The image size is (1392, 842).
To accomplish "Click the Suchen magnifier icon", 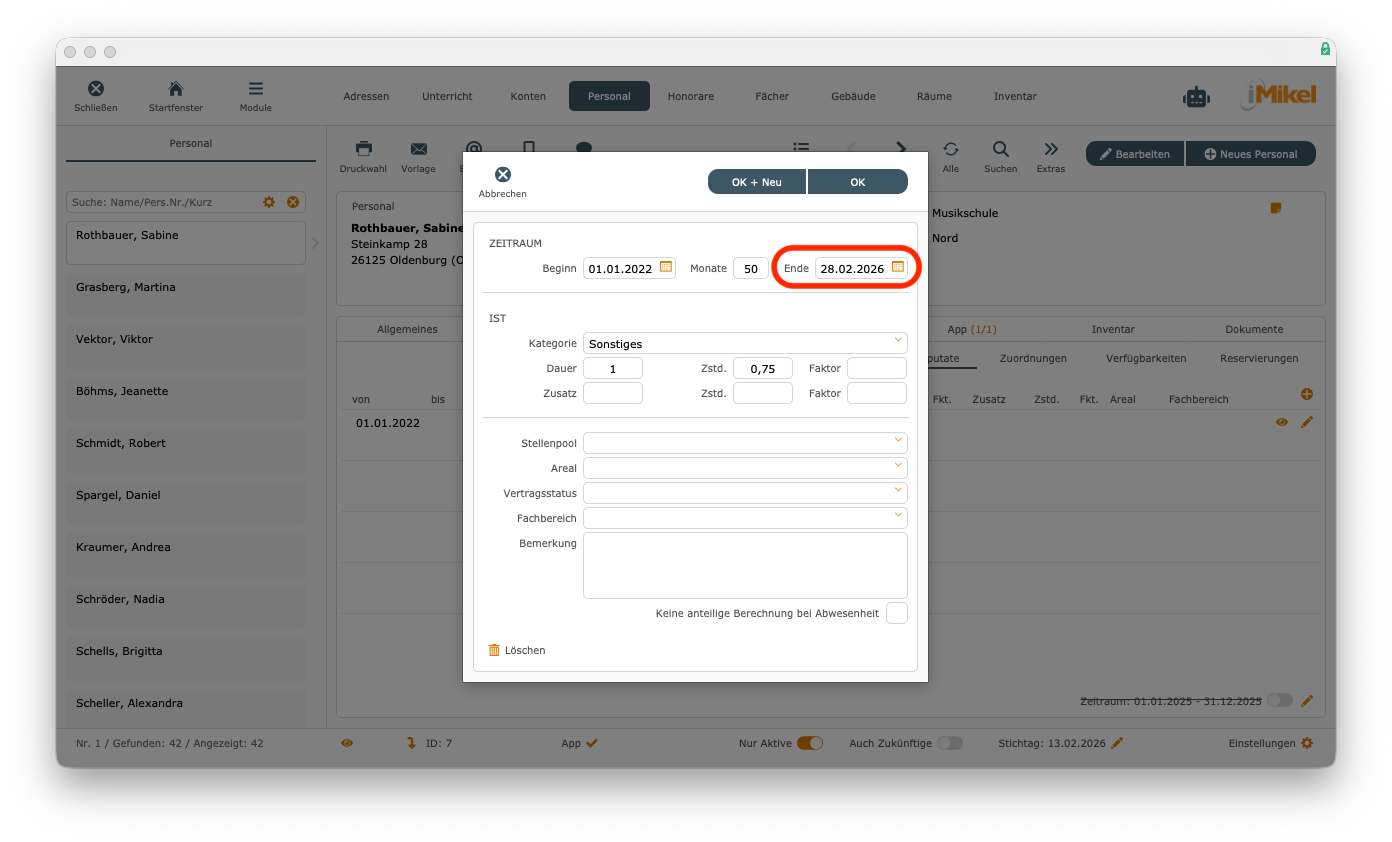I will pyautogui.click(x=1000, y=149).
